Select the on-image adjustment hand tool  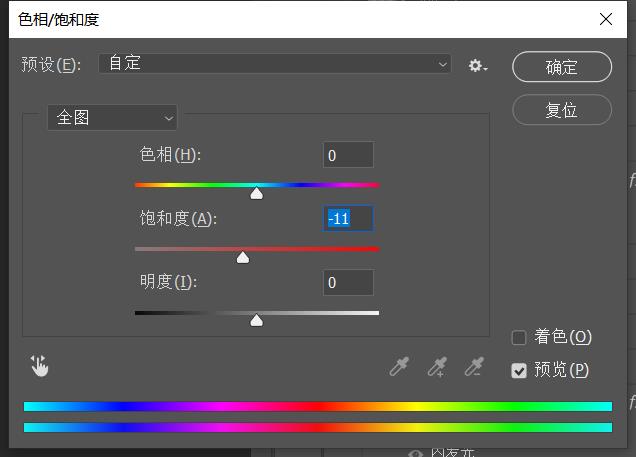tap(40, 366)
